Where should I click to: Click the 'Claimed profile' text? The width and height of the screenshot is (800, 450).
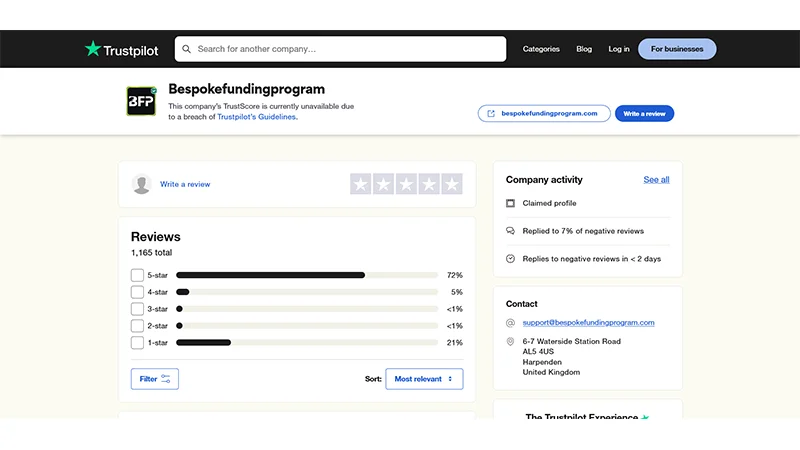[549, 203]
